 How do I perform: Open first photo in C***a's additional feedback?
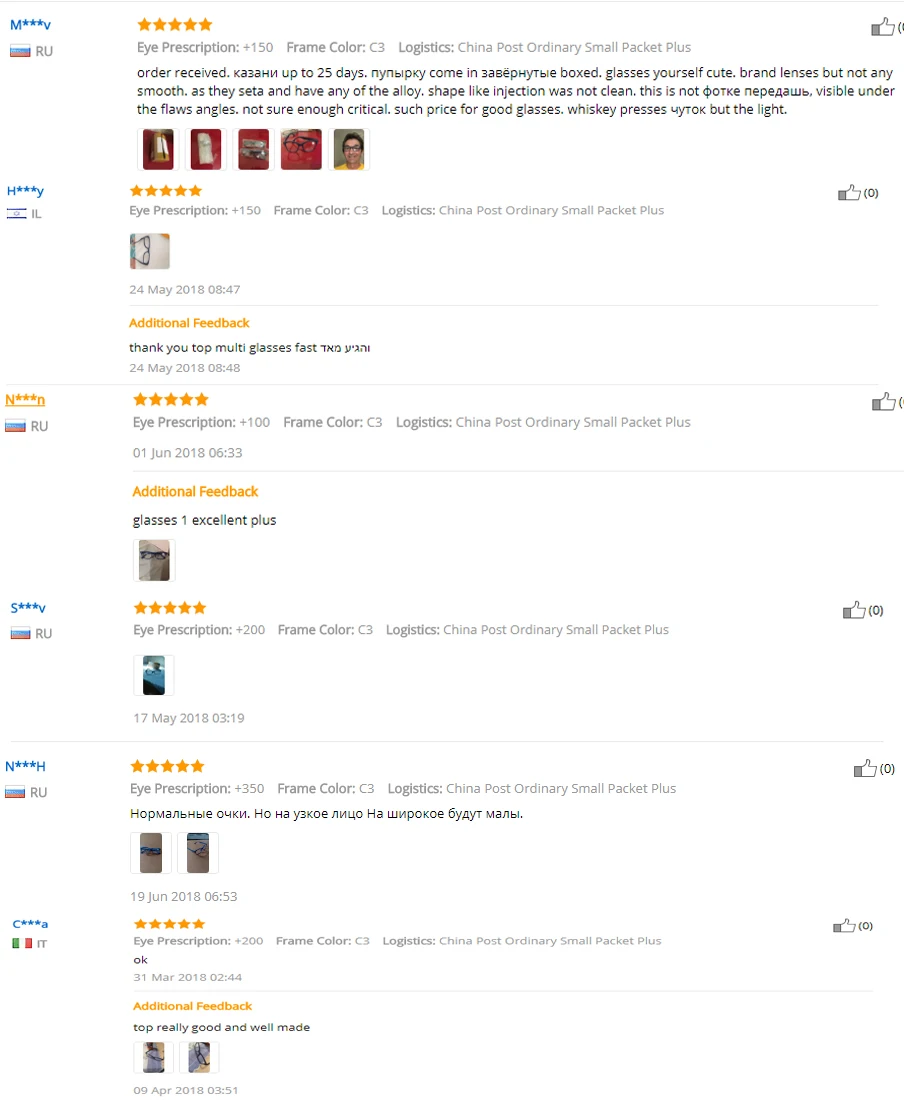coord(154,1057)
